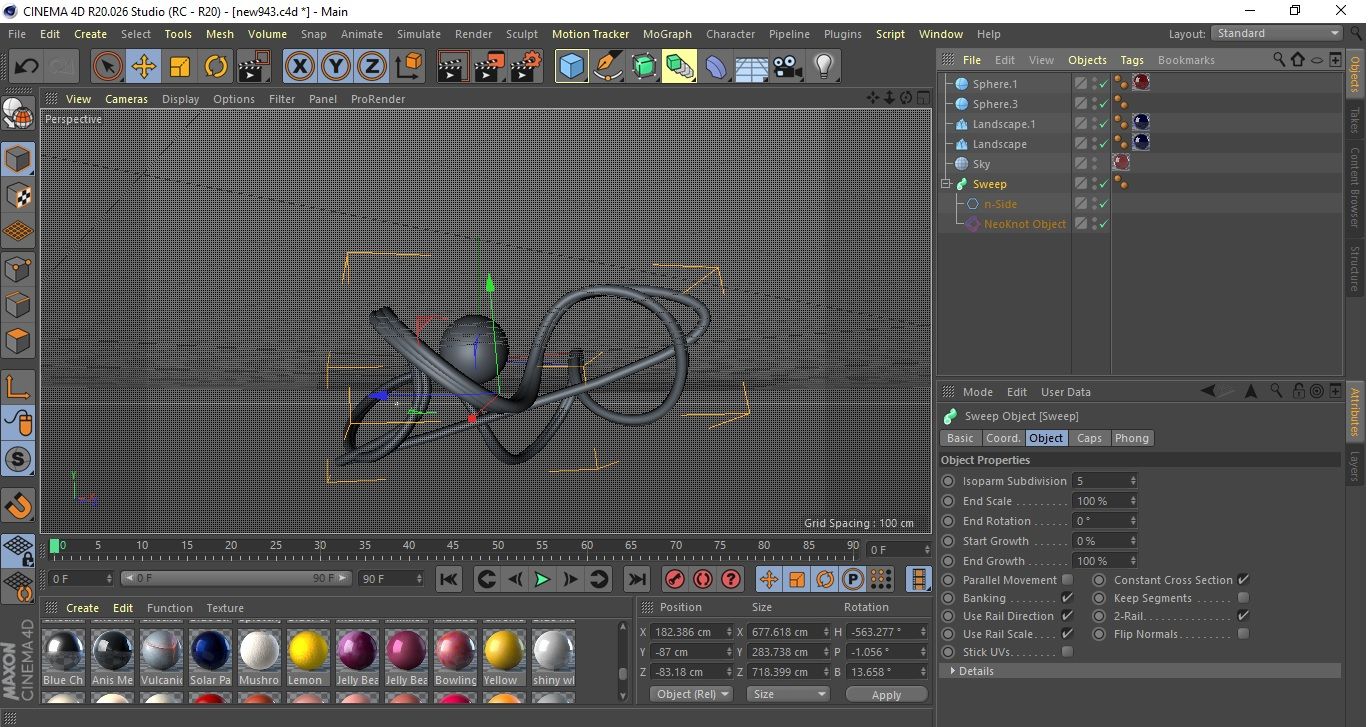Screen dimensions: 1369x727
Task: Open viewport Cameras menu
Action: pos(127,99)
